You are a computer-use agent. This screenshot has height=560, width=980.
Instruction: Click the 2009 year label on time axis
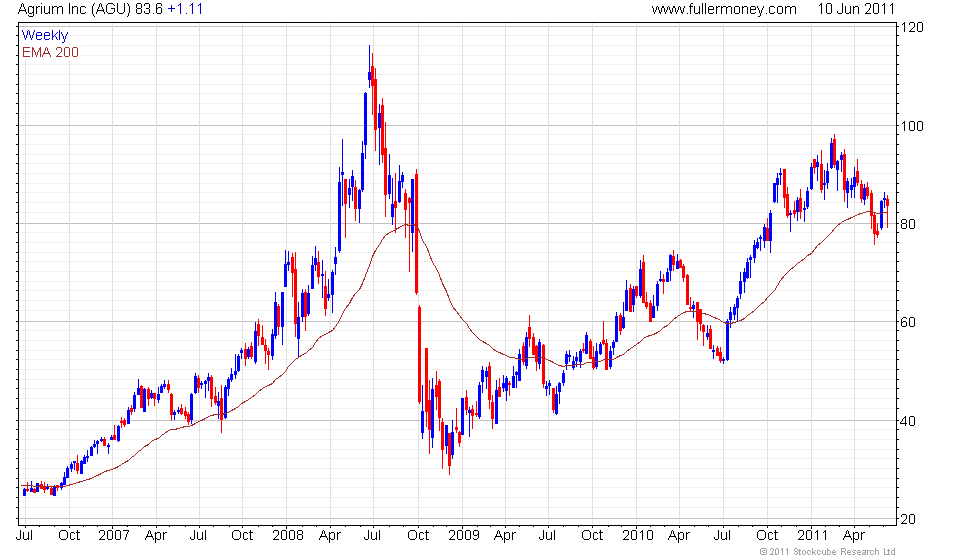[464, 536]
